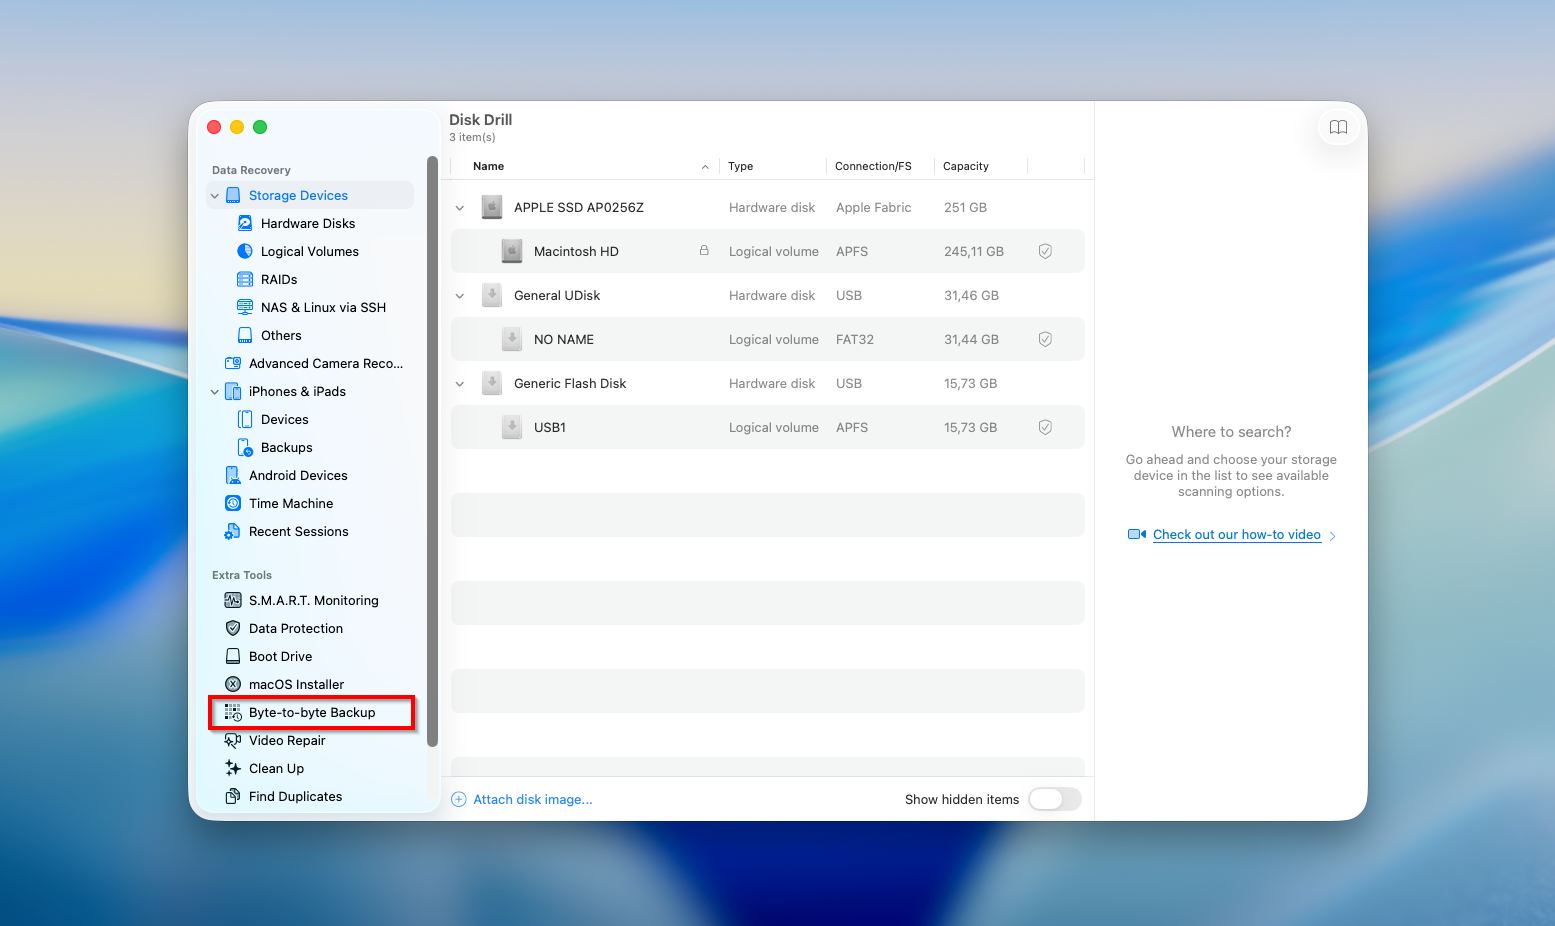1555x926 pixels.
Task: Click the macOS Installer icon
Action: 233,684
